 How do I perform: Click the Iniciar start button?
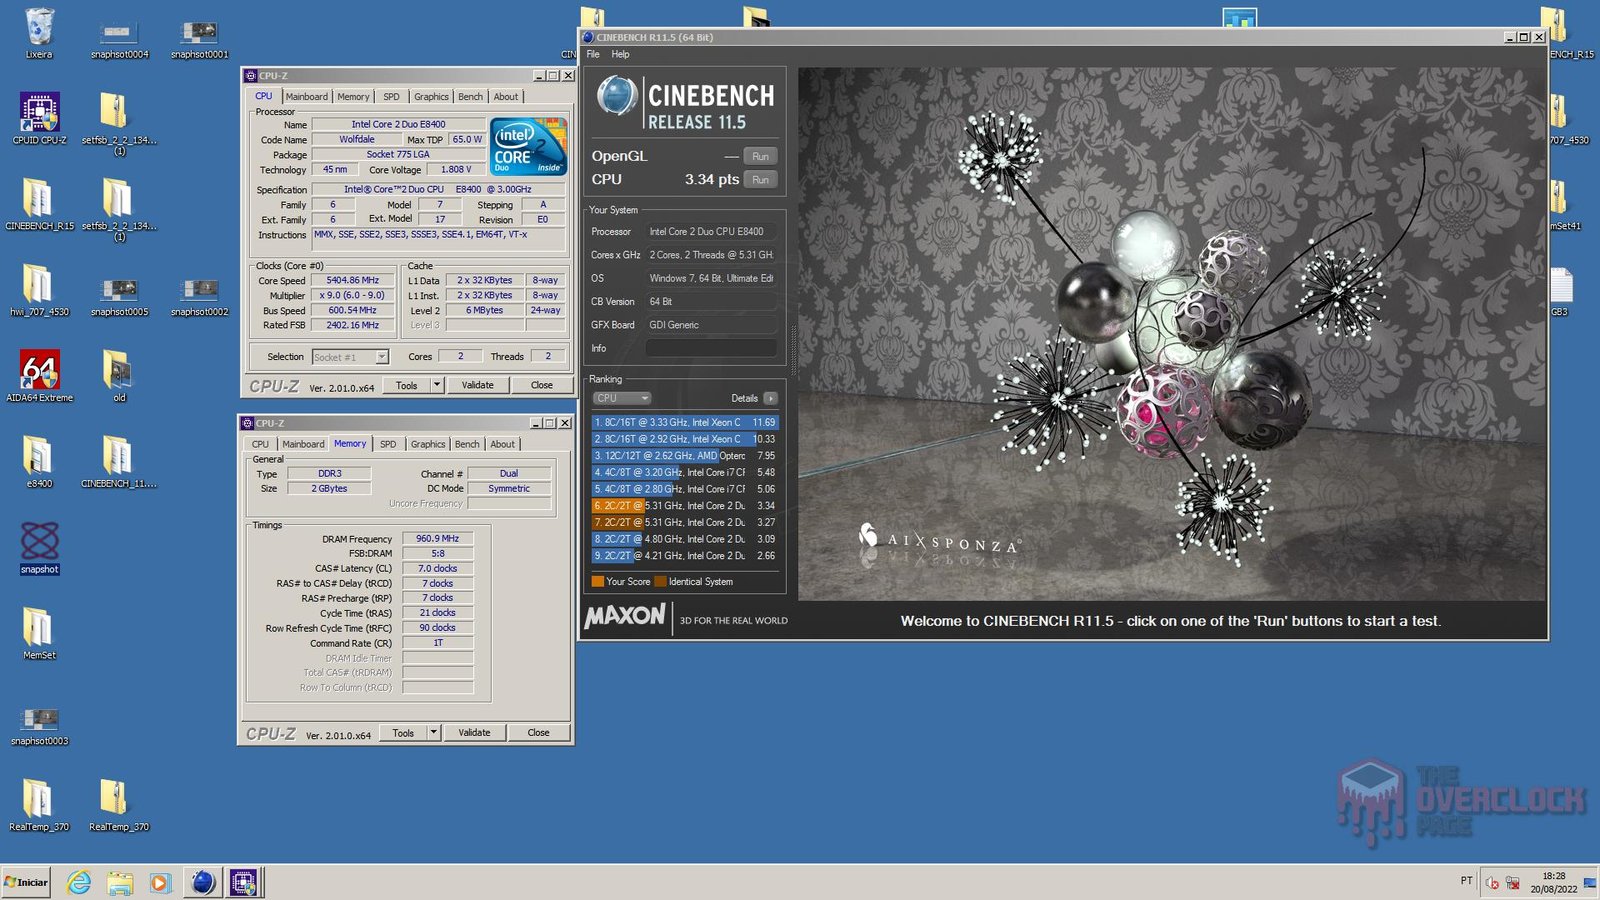coord(27,883)
